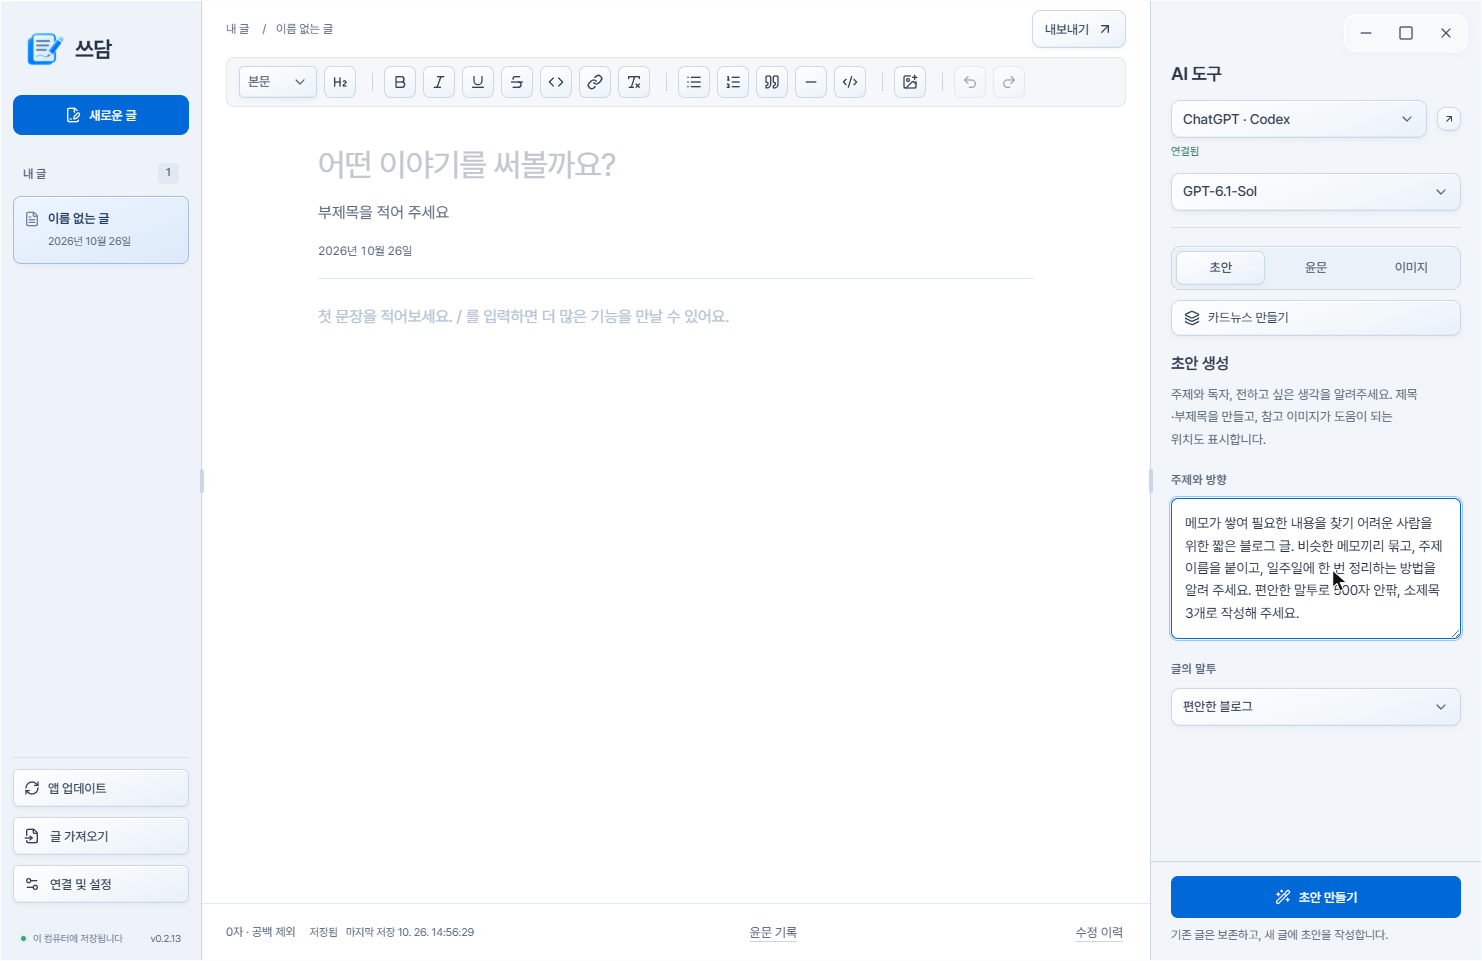Insert a block quote
Image resolution: width=1482 pixels, height=961 pixels.
point(772,82)
